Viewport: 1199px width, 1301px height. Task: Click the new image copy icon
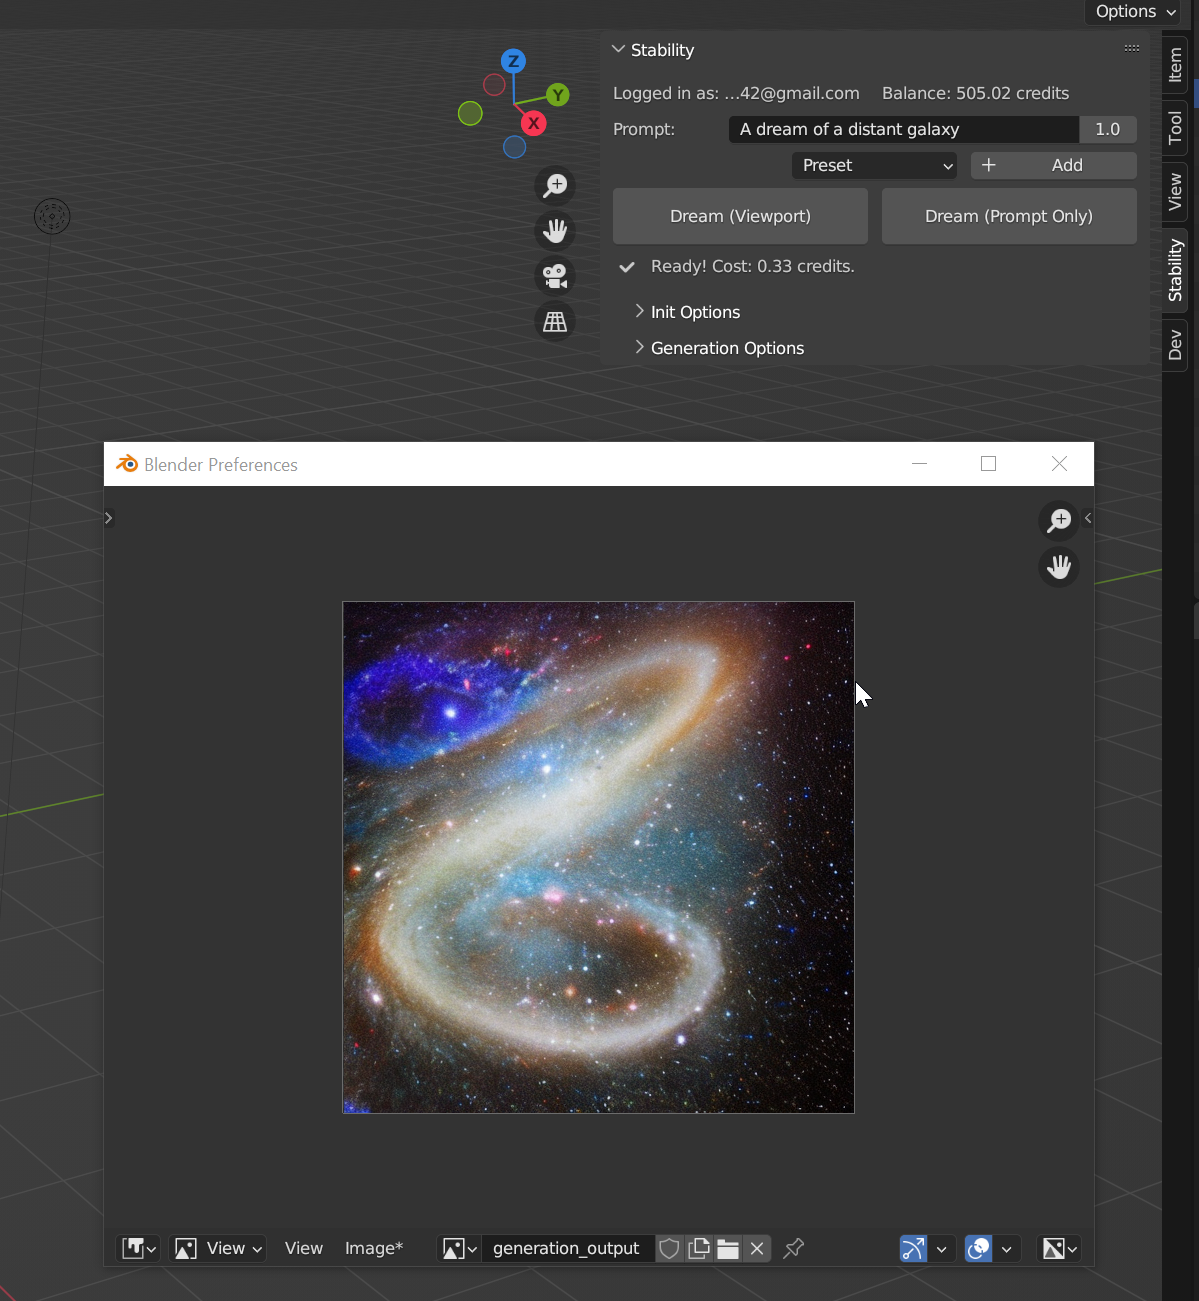pos(699,1248)
